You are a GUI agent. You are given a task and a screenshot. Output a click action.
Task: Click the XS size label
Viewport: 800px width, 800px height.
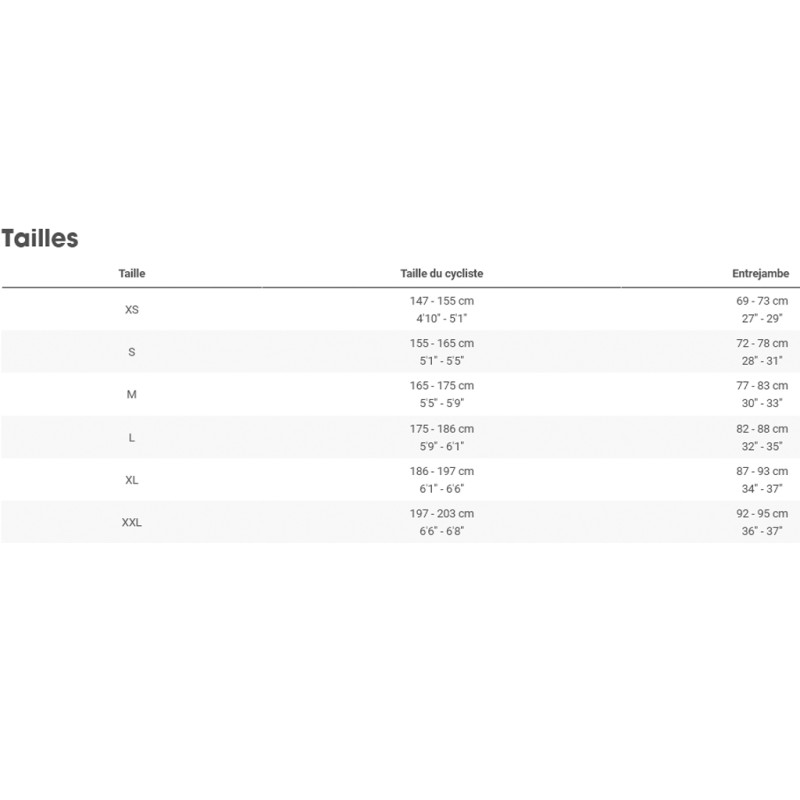coord(132,310)
